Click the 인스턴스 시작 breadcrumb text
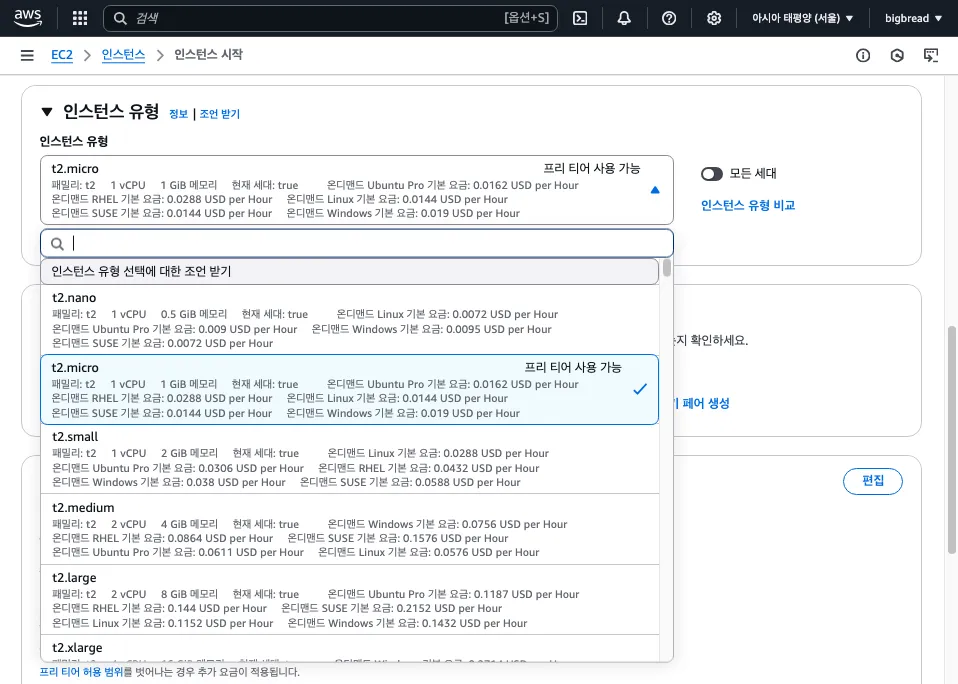The image size is (958, 684). [208, 54]
